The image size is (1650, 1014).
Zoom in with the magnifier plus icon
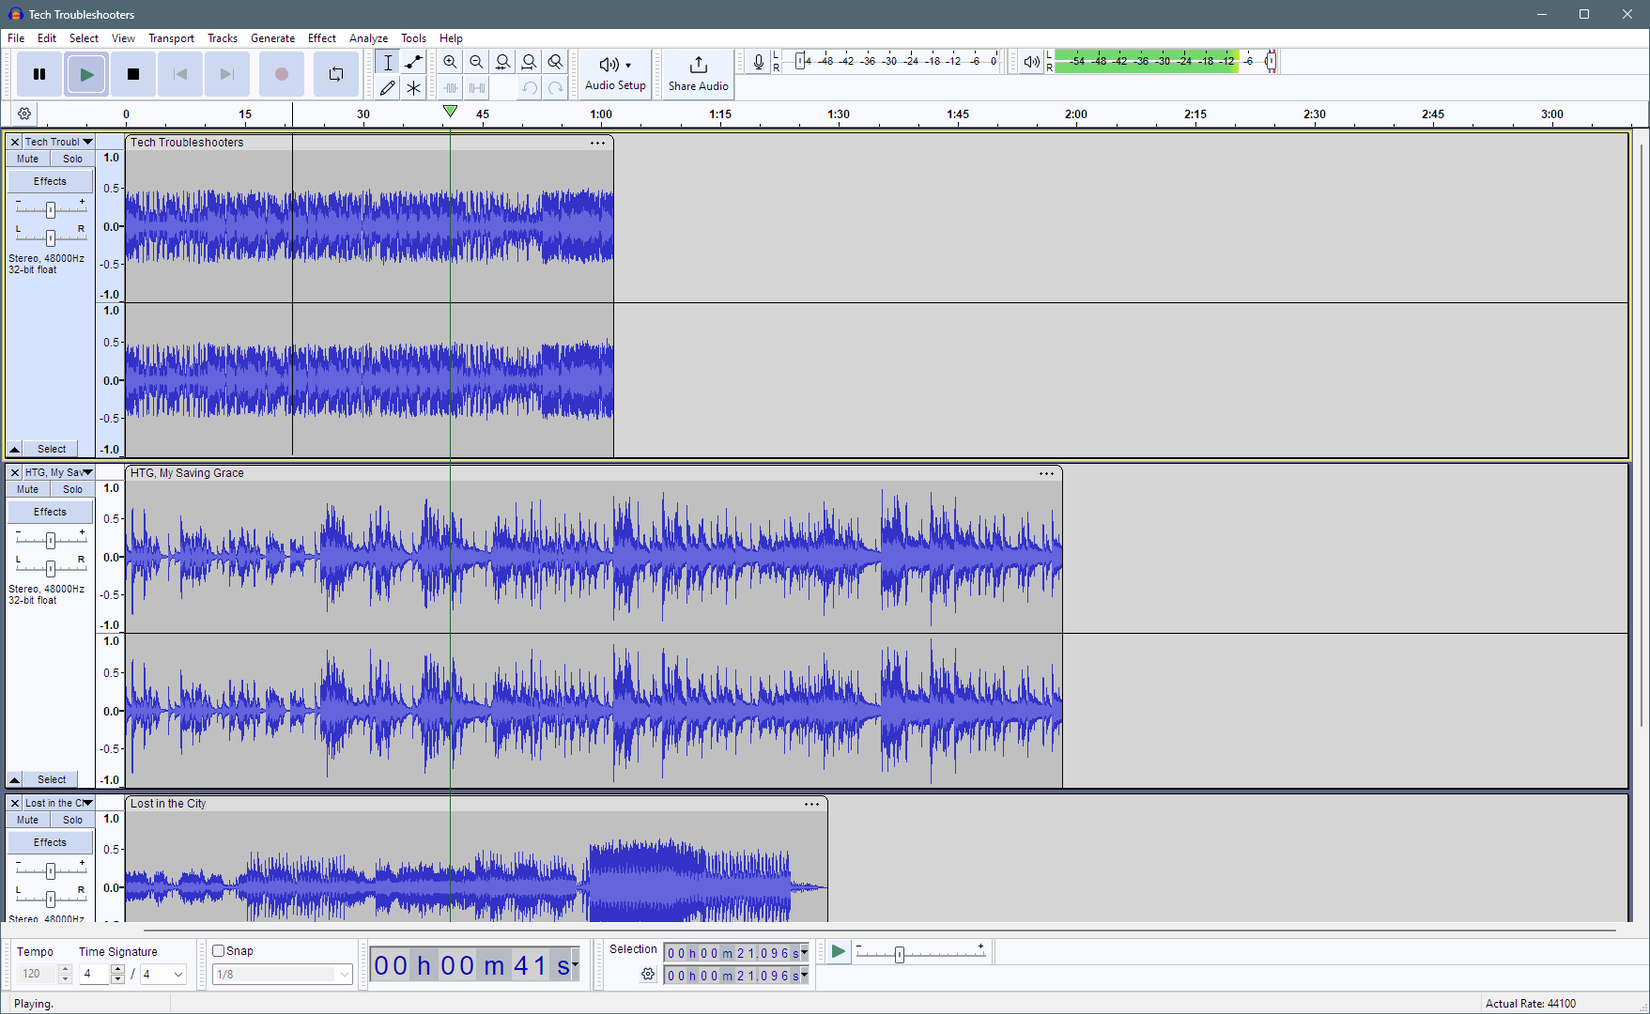[x=450, y=62]
